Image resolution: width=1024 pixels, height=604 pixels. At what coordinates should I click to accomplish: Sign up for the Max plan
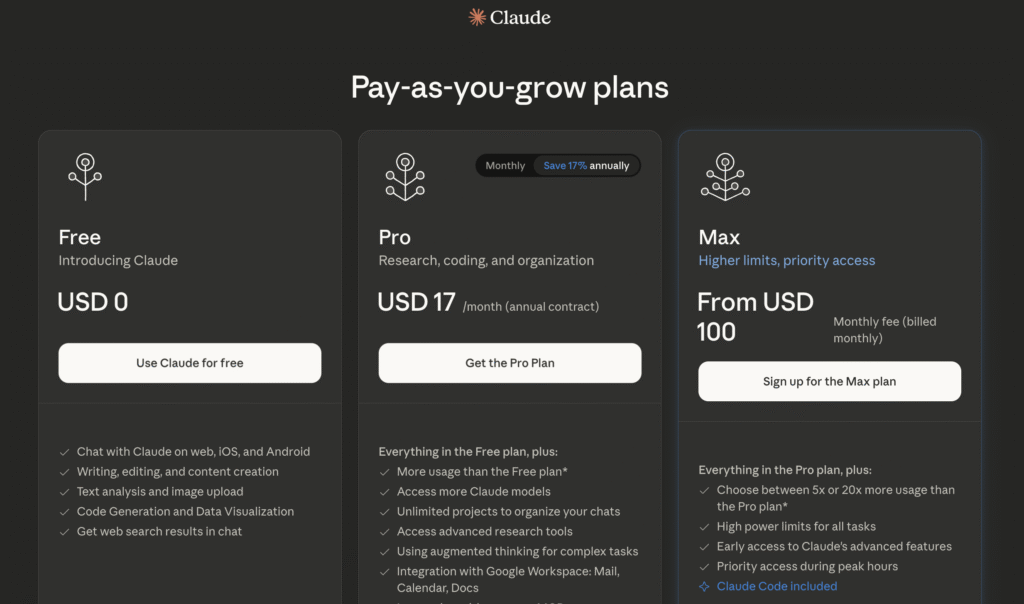tap(829, 381)
